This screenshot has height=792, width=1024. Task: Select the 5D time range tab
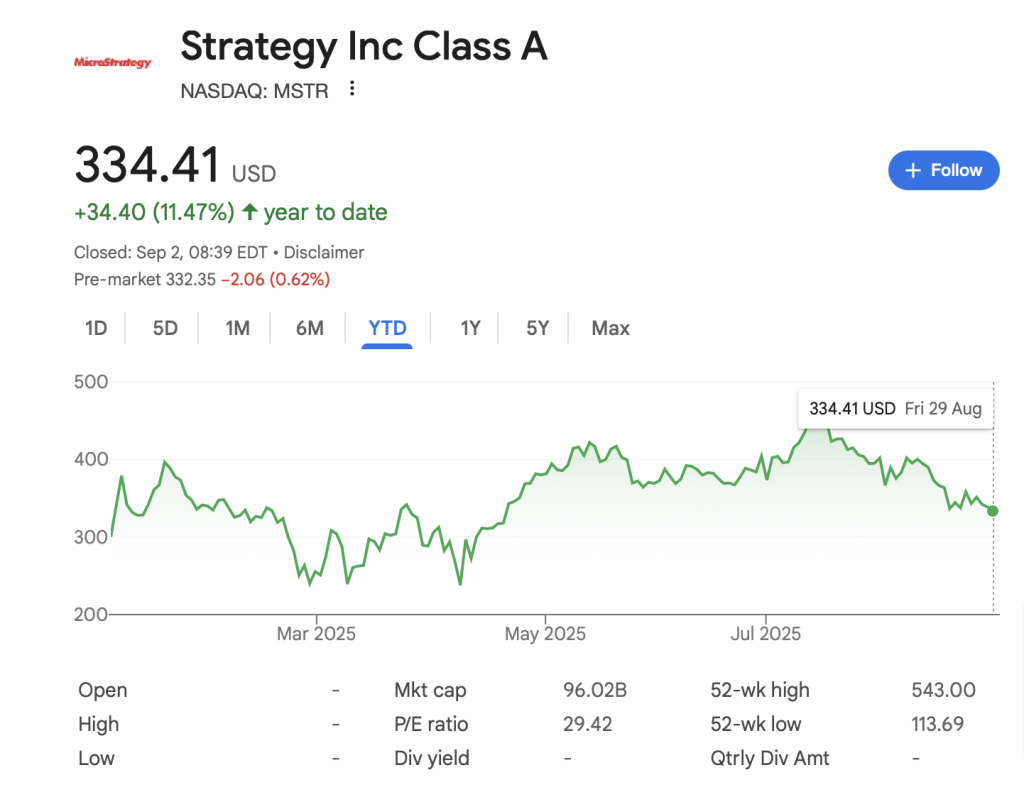[165, 328]
